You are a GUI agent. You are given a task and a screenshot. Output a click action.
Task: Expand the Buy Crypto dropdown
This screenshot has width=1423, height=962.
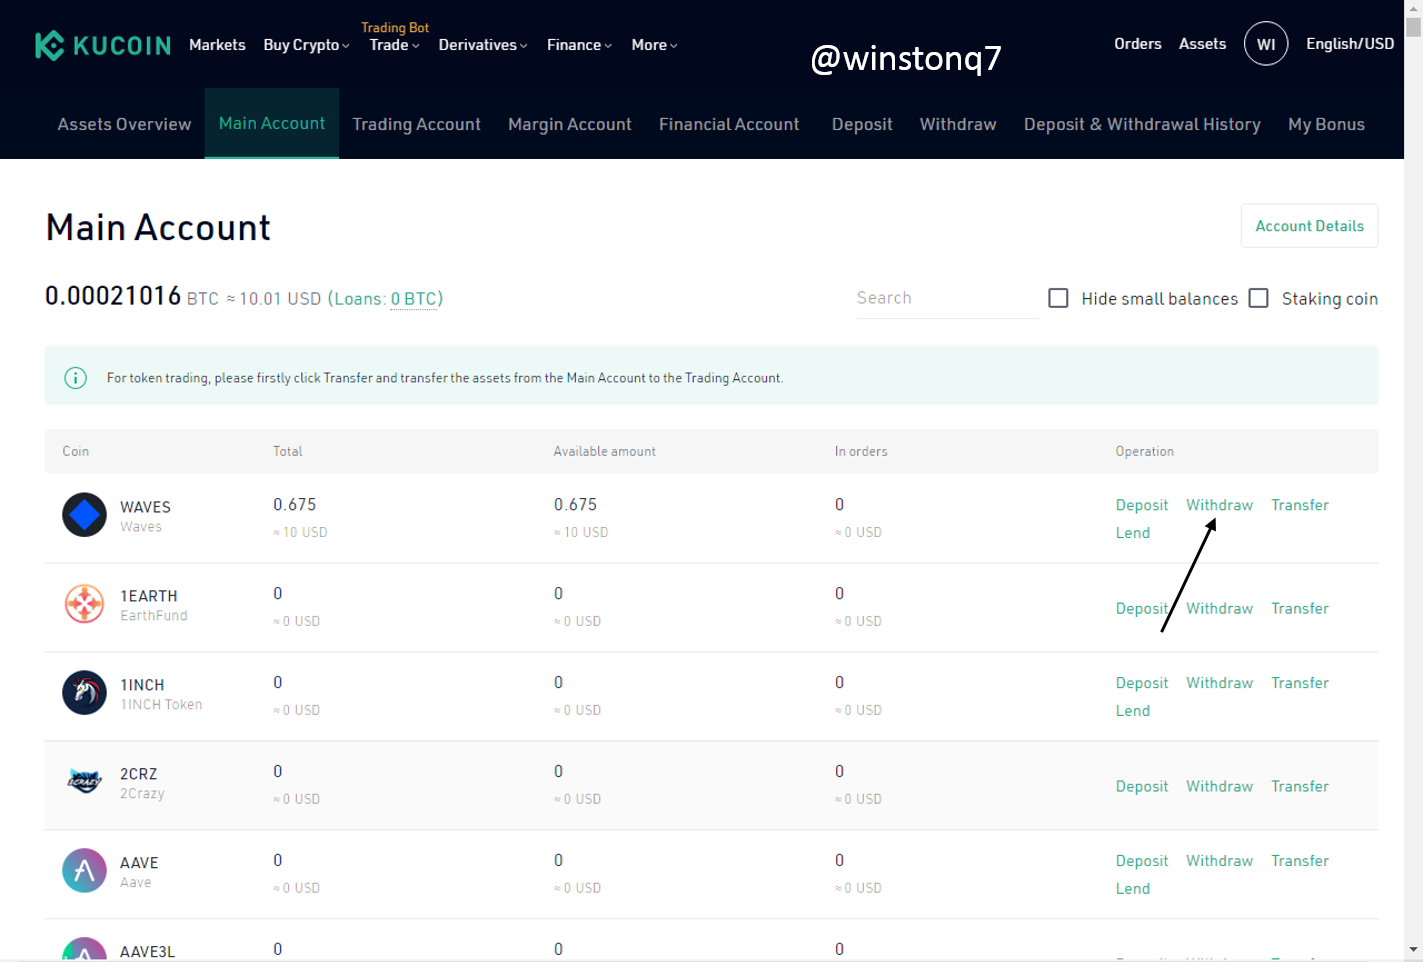[306, 45]
